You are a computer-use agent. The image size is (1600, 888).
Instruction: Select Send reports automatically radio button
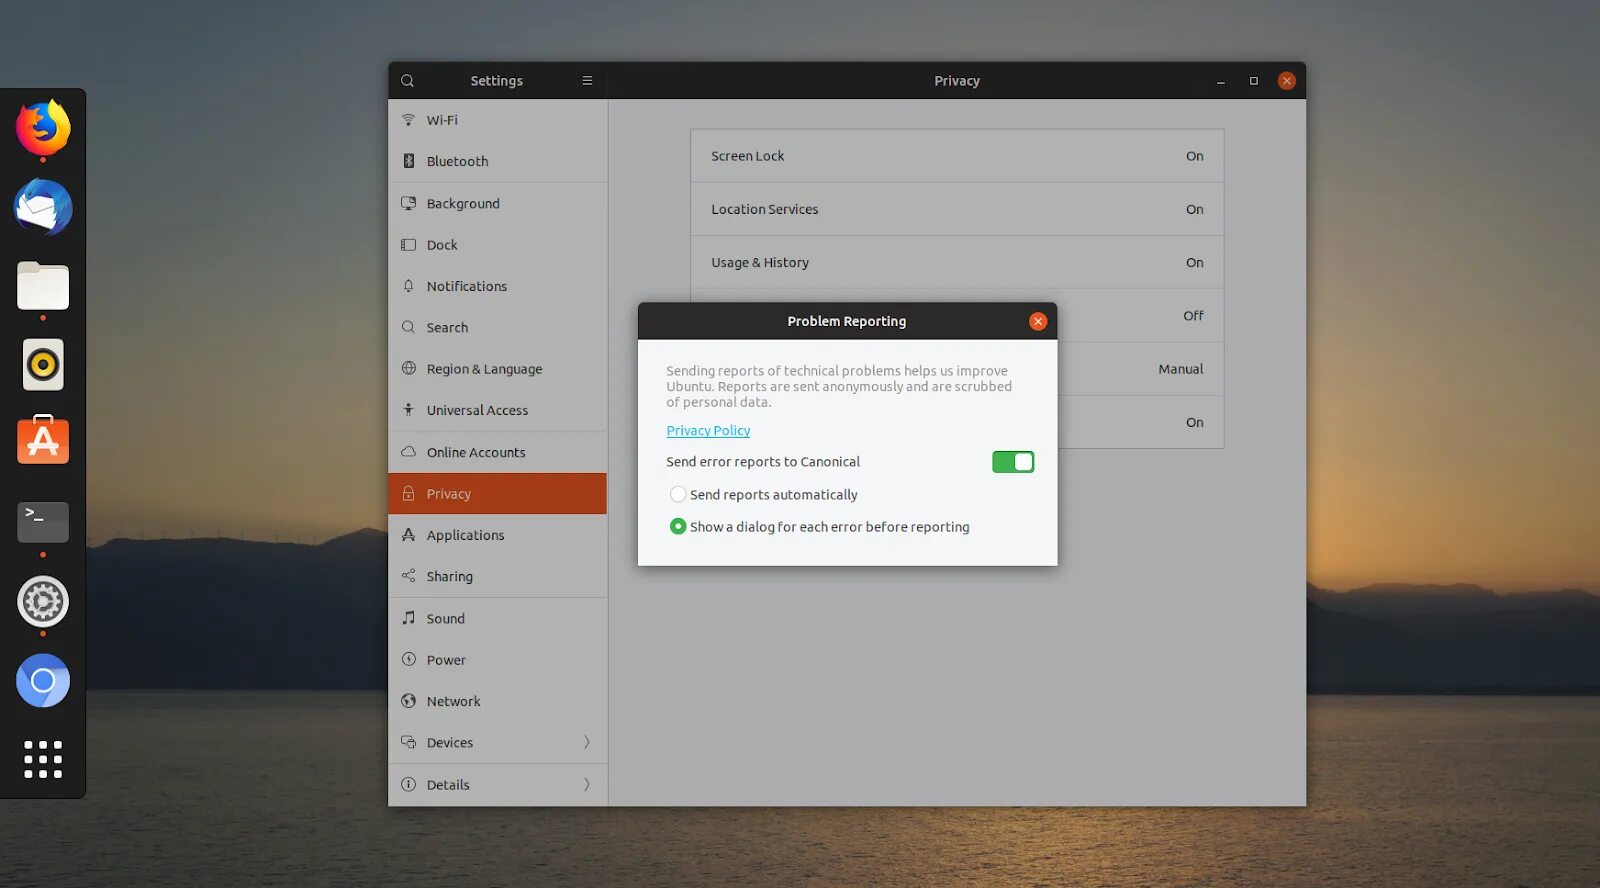(x=678, y=494)
